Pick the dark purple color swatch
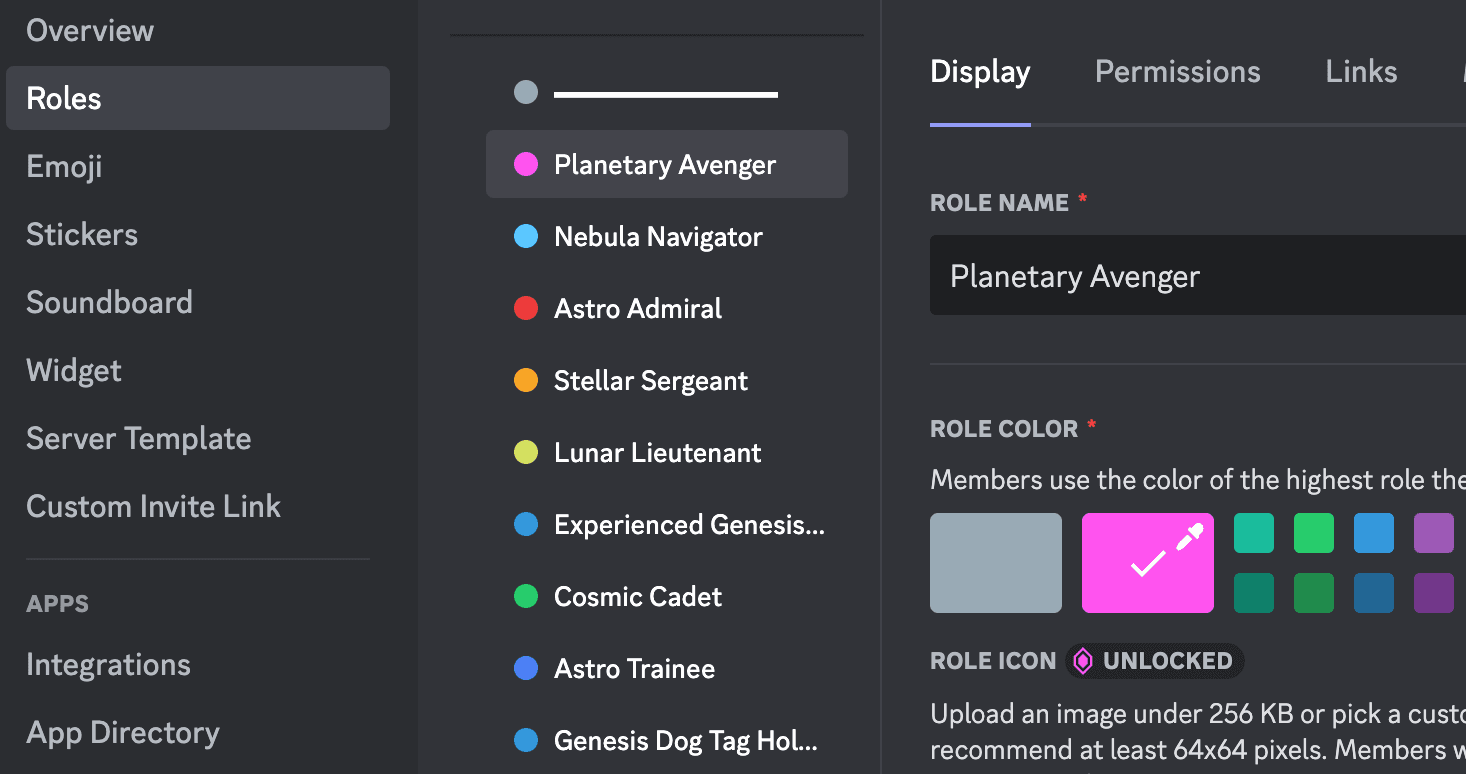The image size is (1466, 774). [x=1434, y=593]
